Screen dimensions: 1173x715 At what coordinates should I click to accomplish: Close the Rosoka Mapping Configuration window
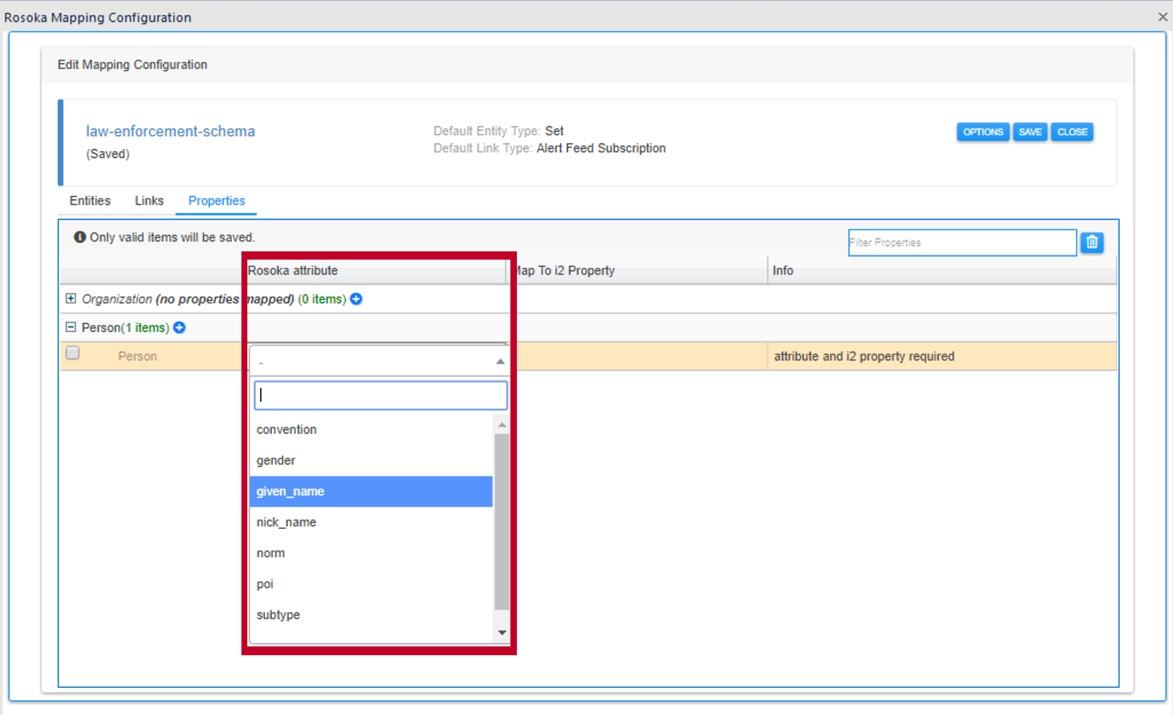[x=1163, y=16]
